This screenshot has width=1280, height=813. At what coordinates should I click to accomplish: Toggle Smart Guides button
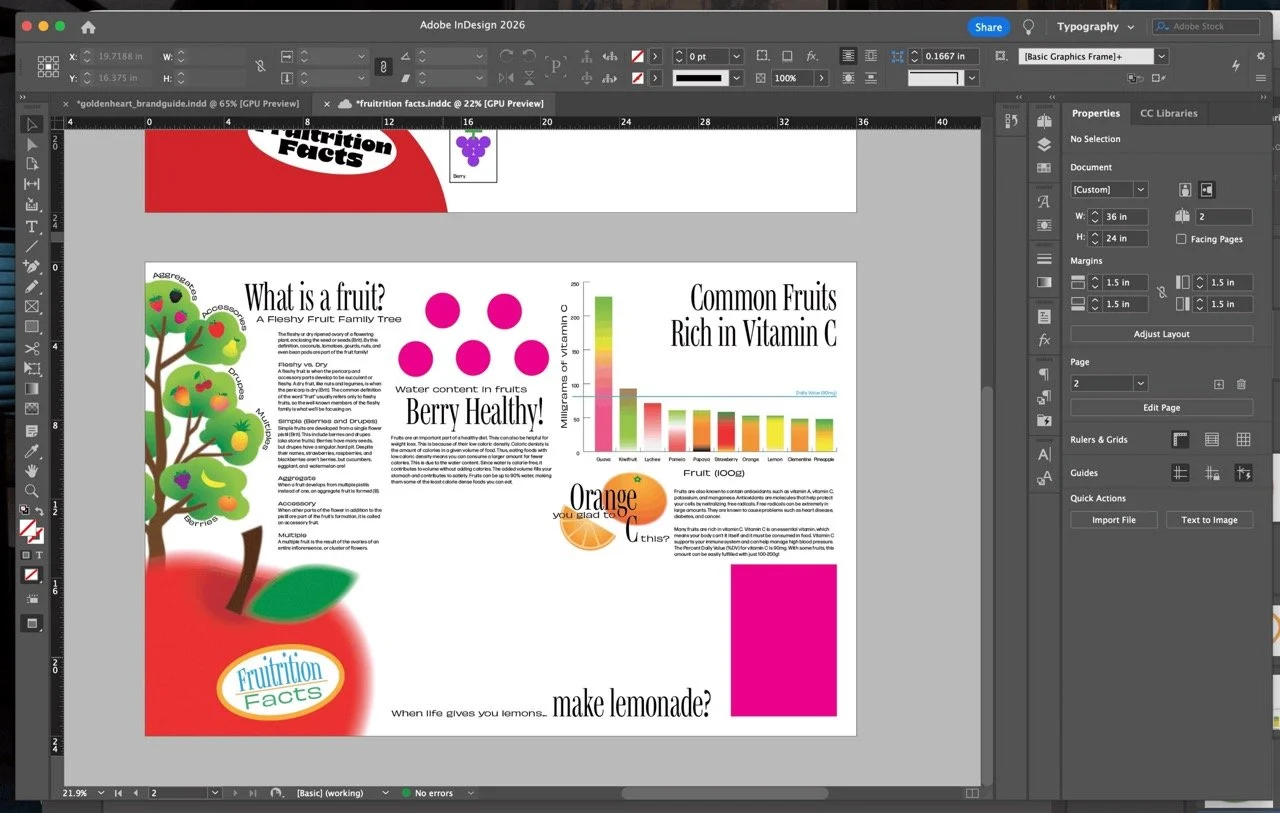pyautogui.click(x=1243, y=473)
